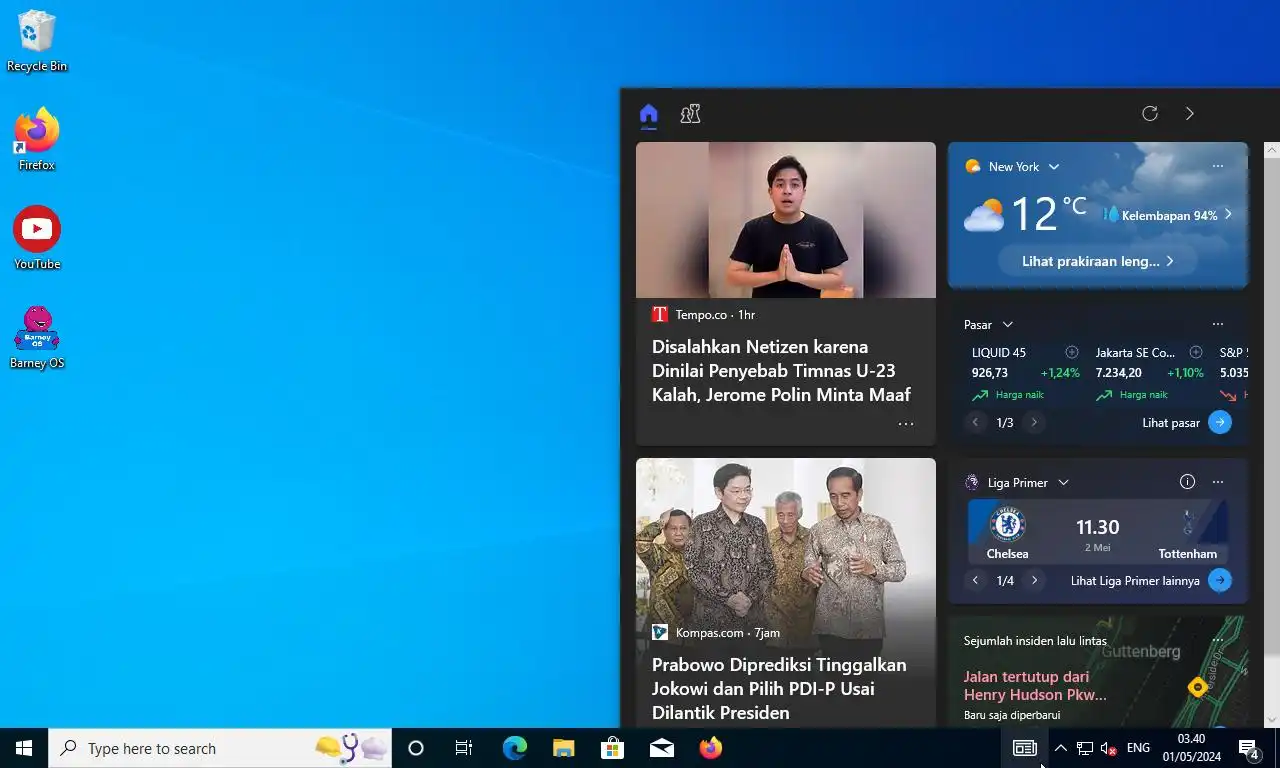Click Lihat prakiraan lengkap button
1280x768 pixels.
tap(1098, 261)
